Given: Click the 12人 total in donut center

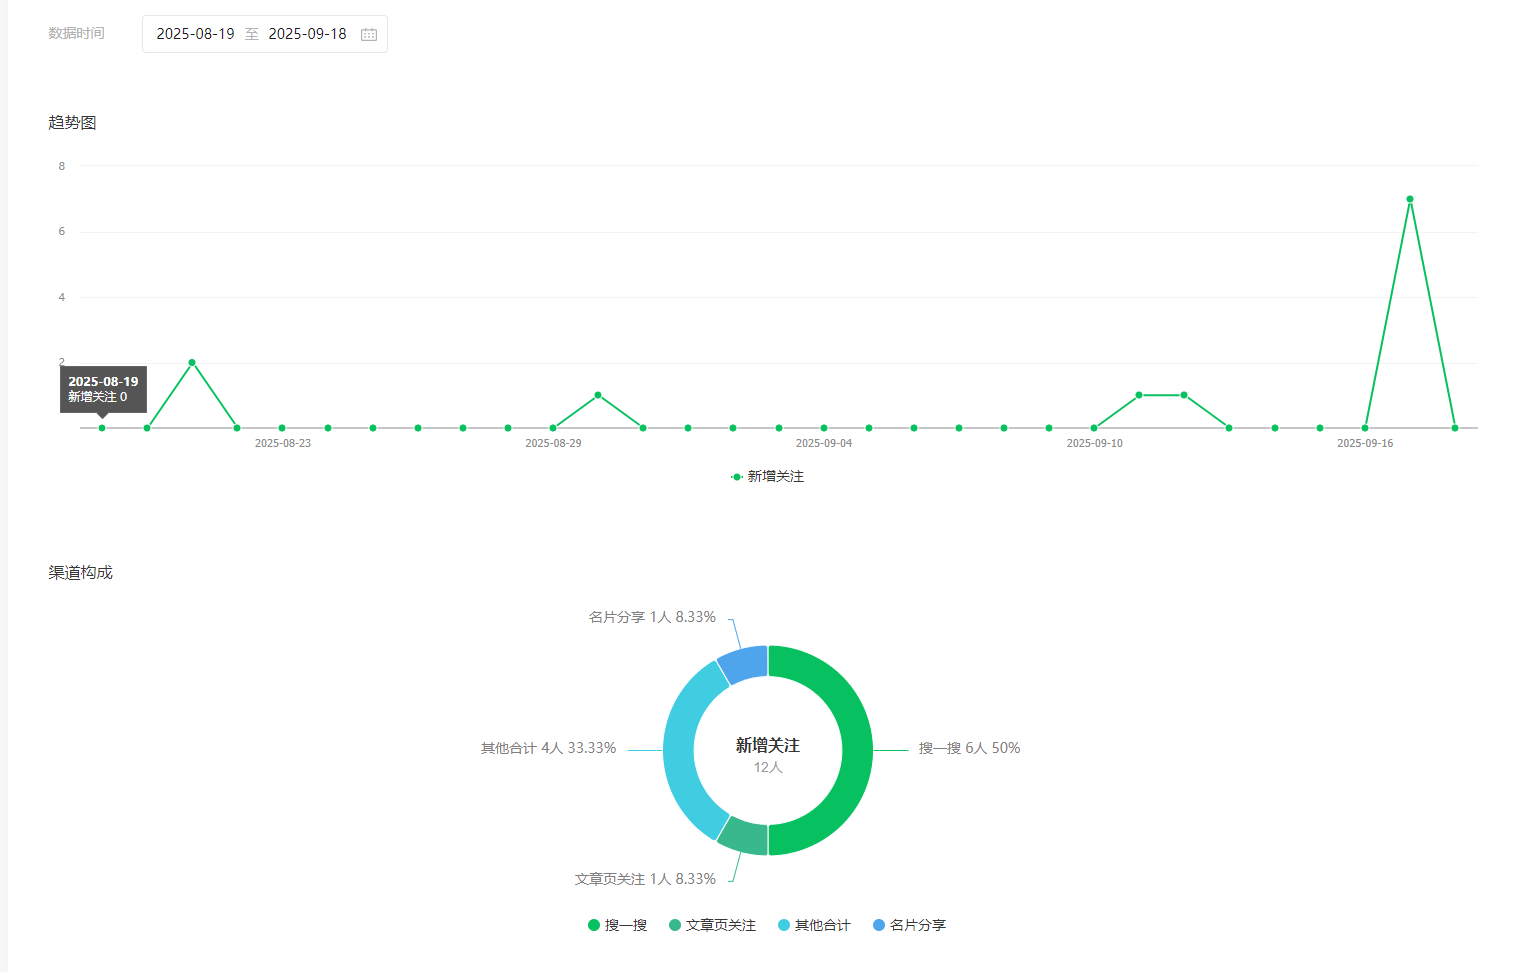Looking at the screenshot, I should [x=768, y=767].
